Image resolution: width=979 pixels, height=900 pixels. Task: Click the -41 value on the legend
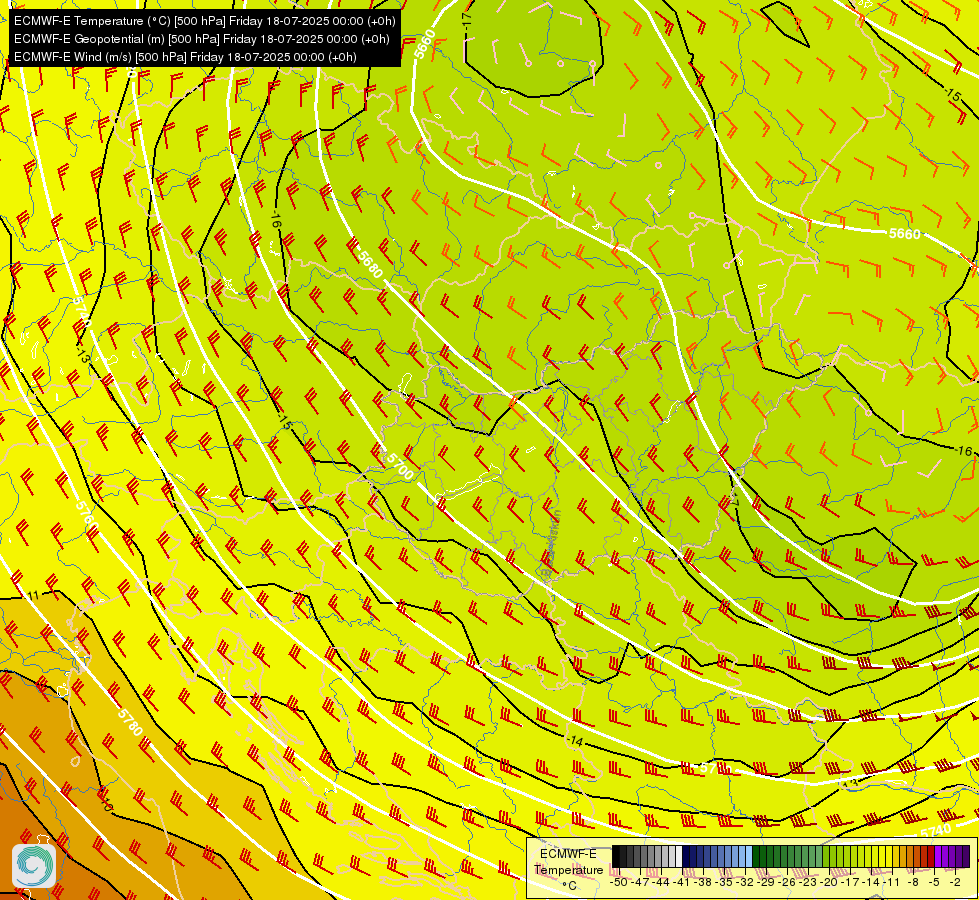point(681,882)
